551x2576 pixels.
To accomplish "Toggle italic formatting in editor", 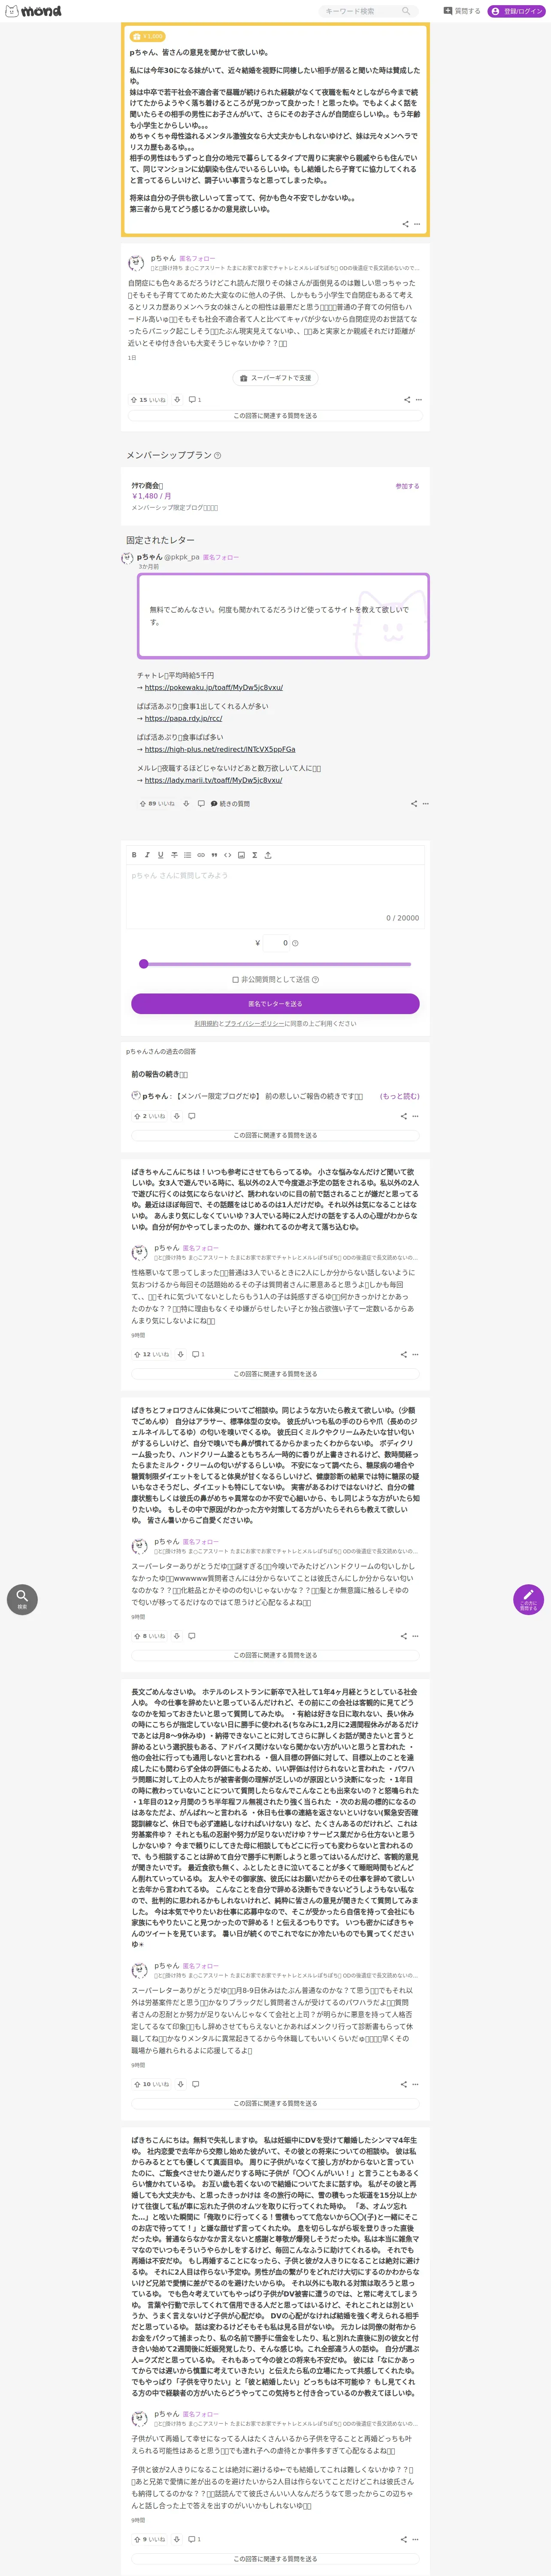I will [147, 855].
